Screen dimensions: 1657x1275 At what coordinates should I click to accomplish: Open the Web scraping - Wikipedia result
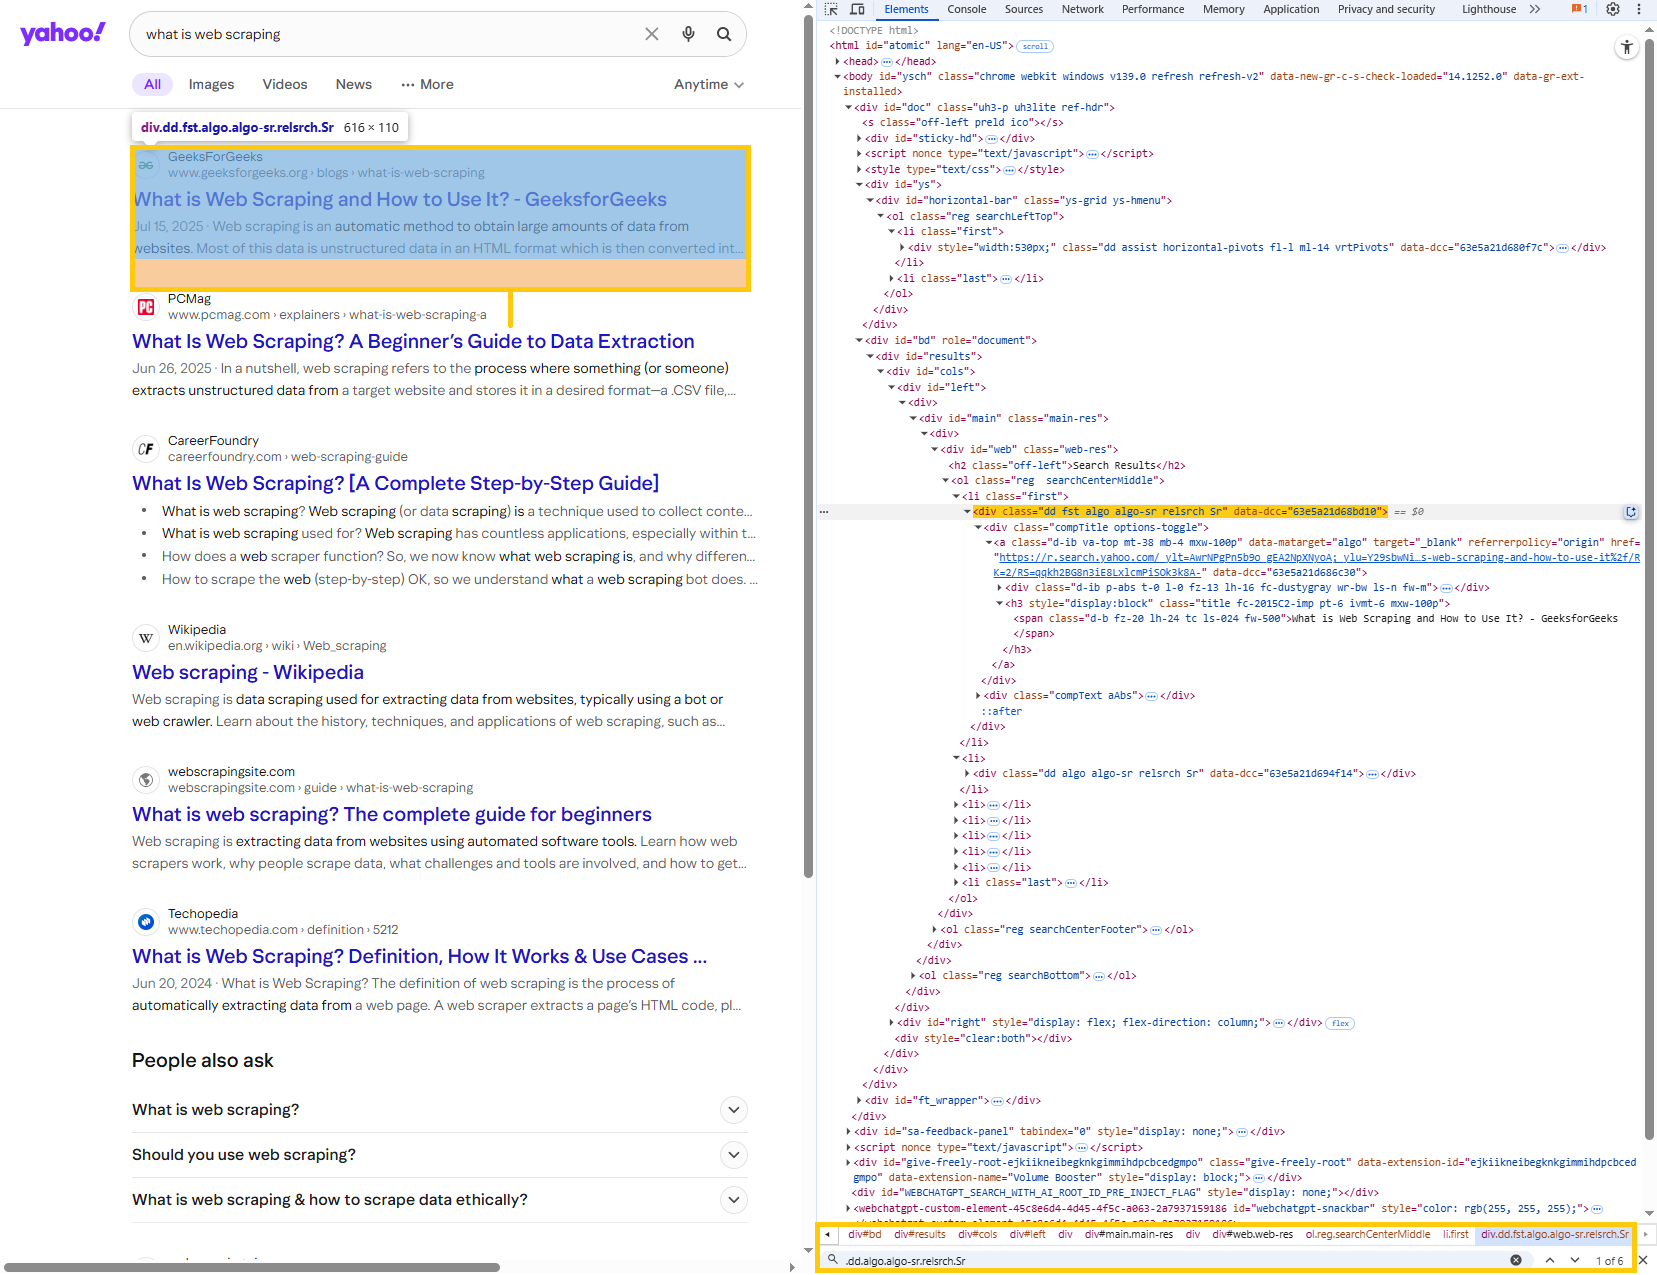tap(248, 672)
